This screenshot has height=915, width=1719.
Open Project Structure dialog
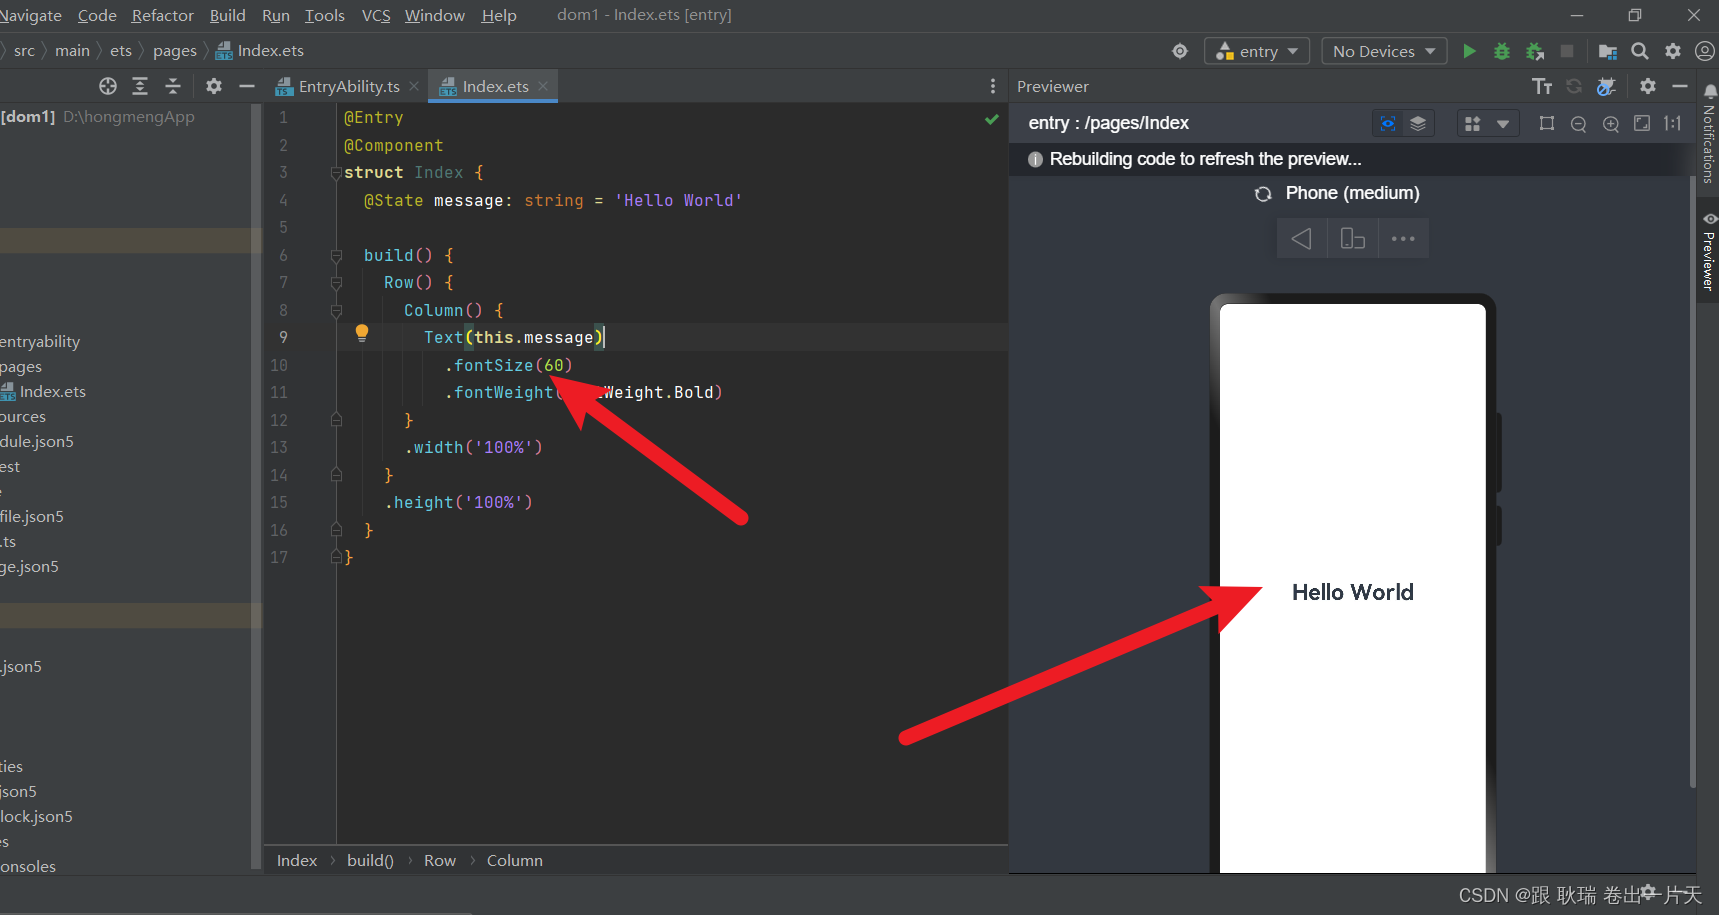coord(1608,51)
